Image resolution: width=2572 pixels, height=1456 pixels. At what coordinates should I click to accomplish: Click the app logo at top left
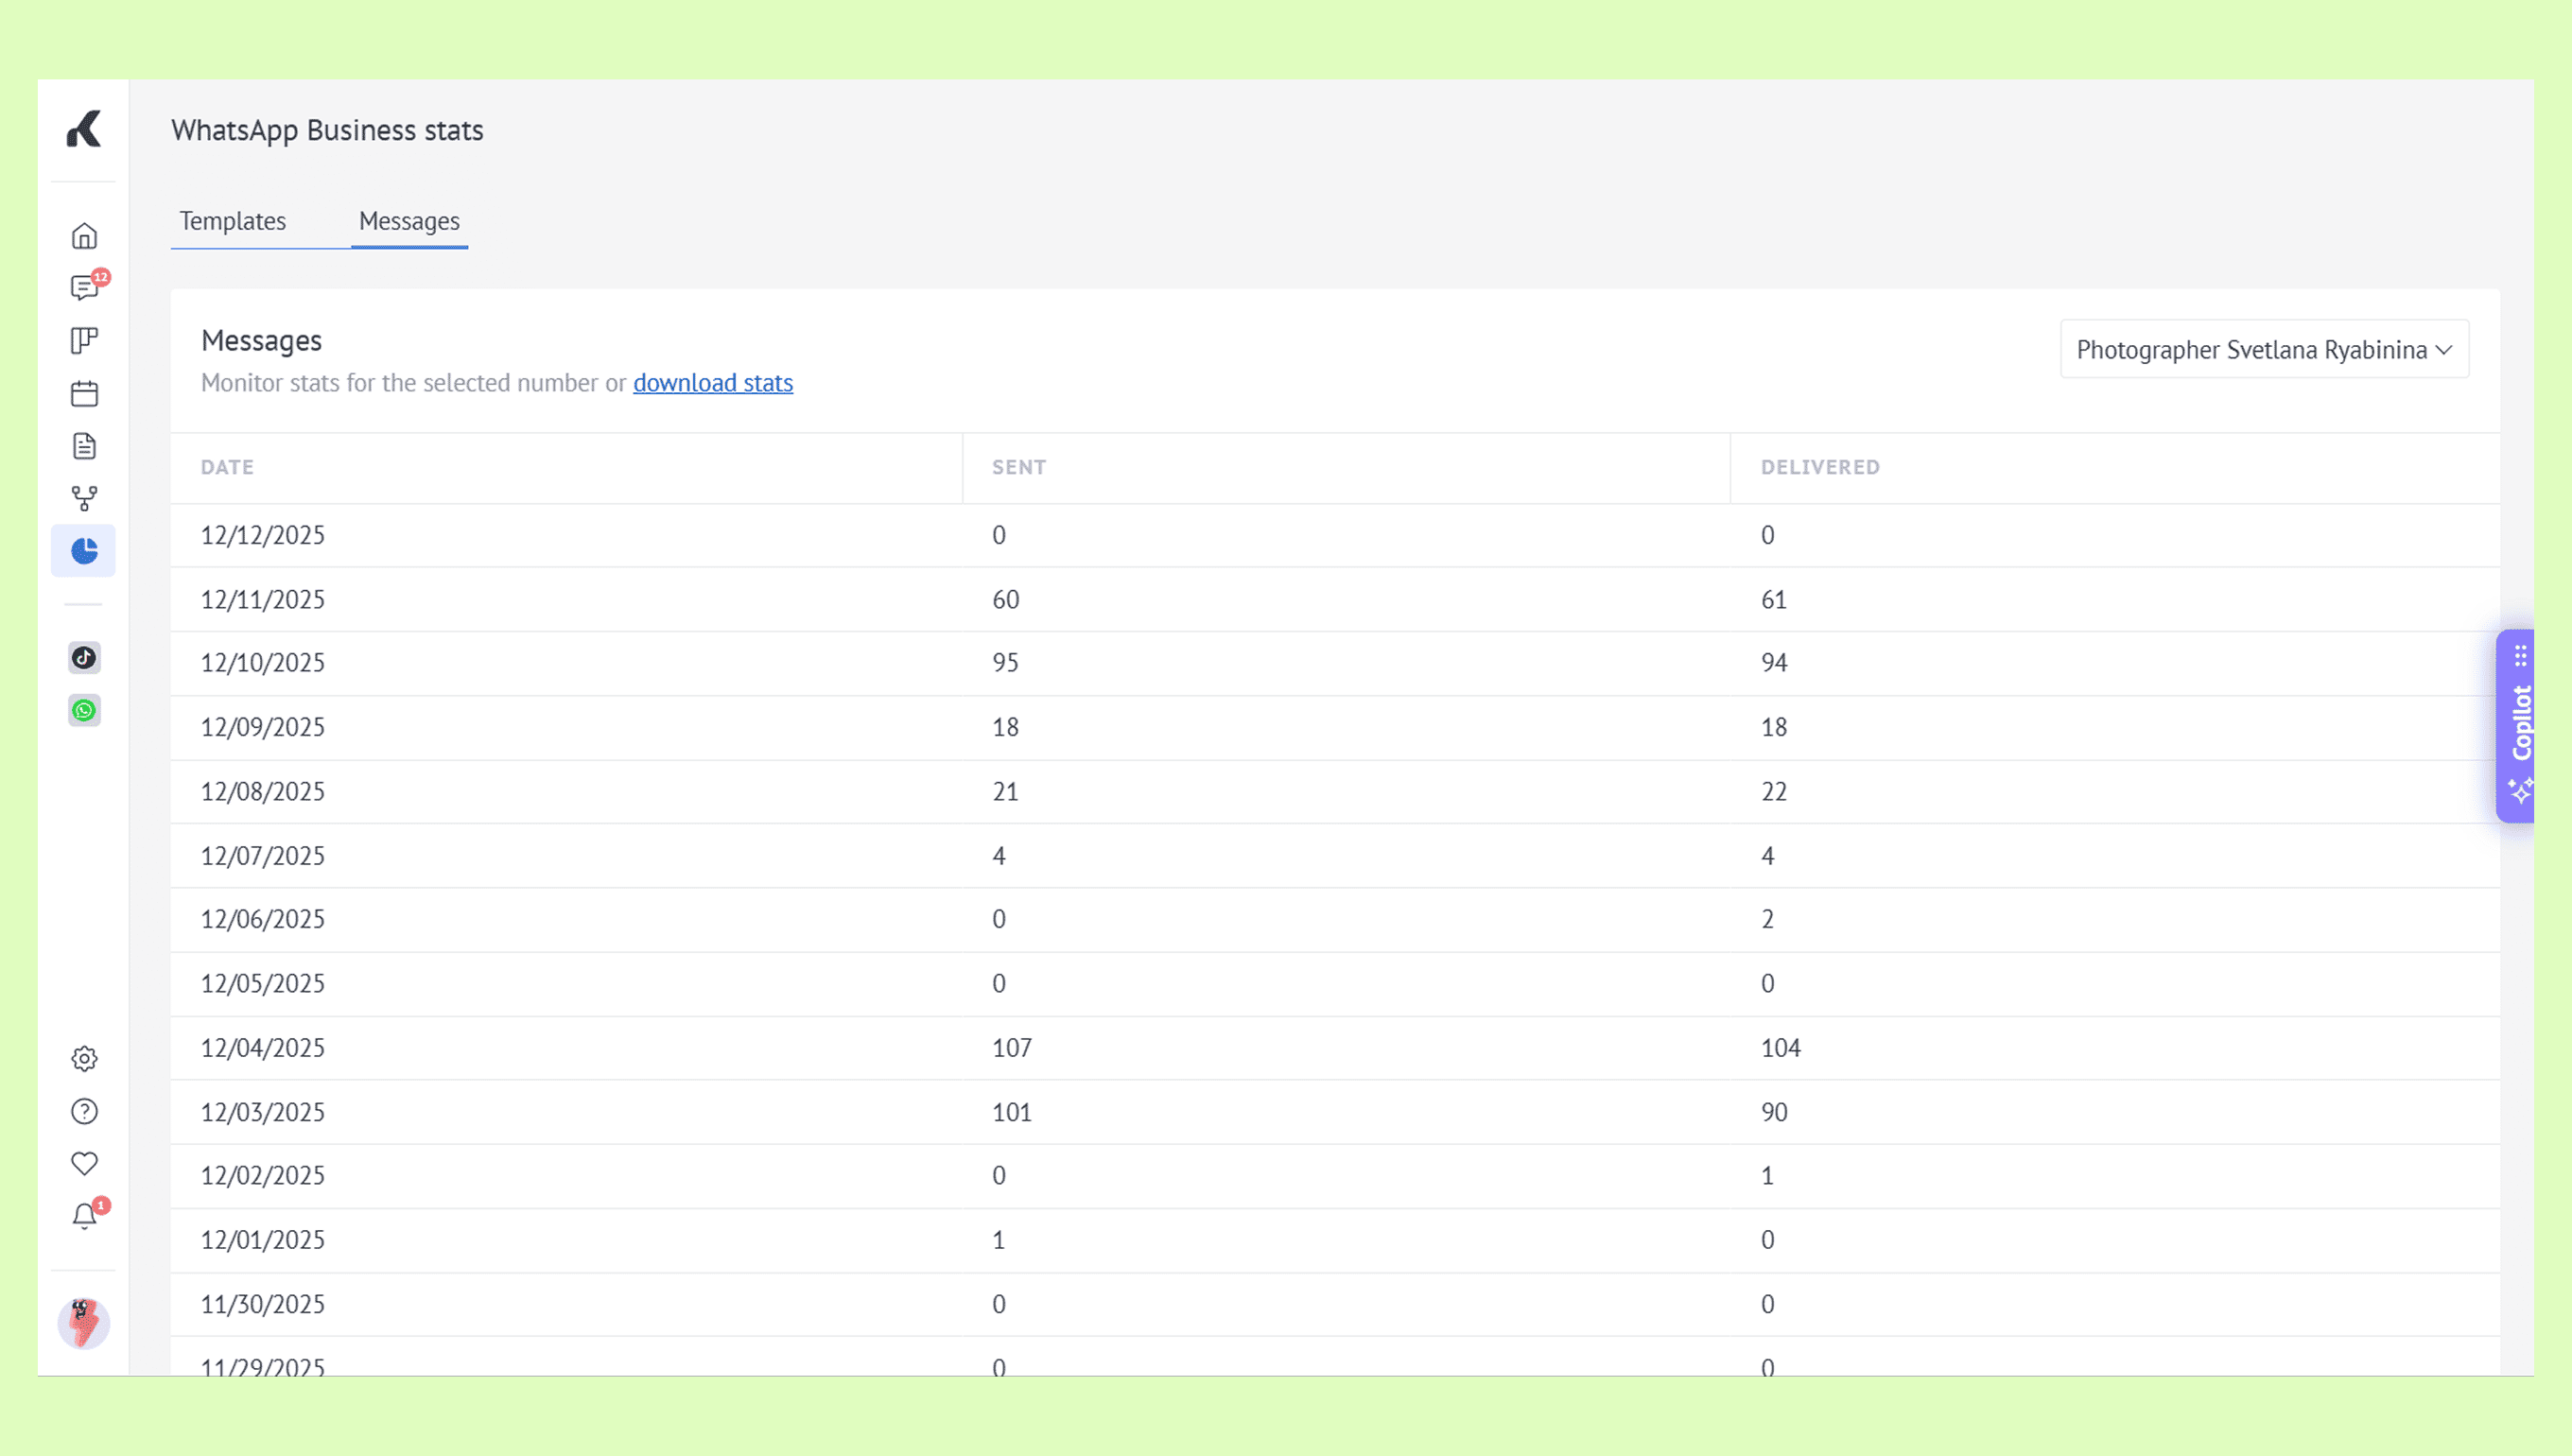84,130
